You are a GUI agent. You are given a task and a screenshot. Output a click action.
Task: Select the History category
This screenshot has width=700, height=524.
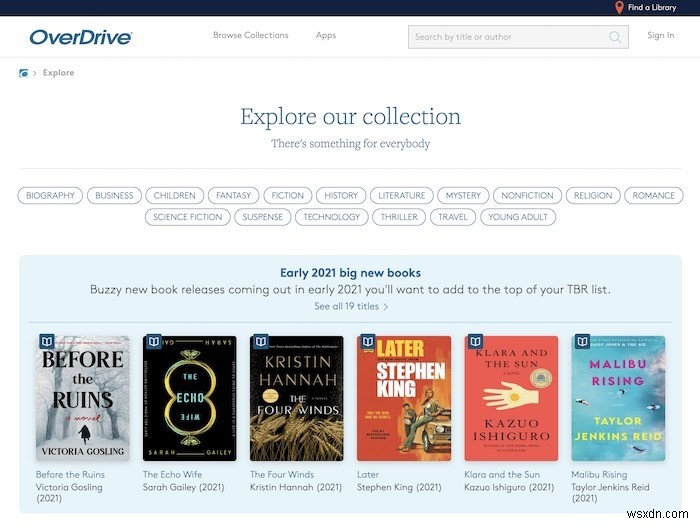341,195
